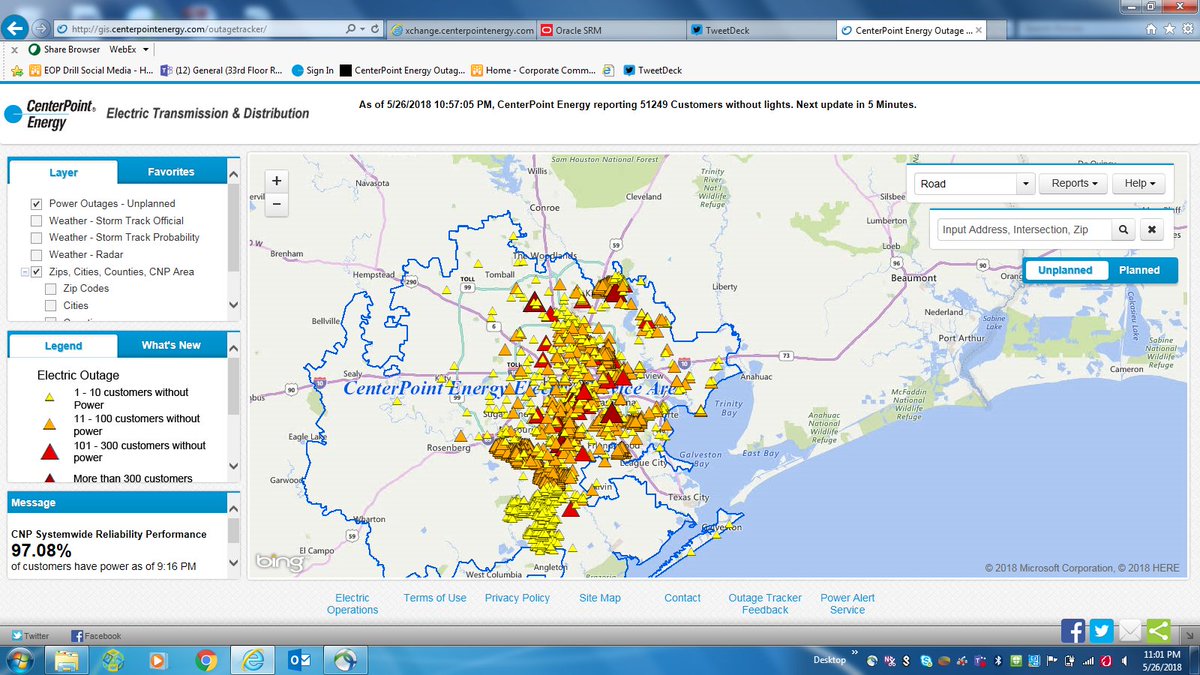Share page via the Facebook icon
The image size is (1200, 675).
pyautogui.click(x=1073, y=631)
